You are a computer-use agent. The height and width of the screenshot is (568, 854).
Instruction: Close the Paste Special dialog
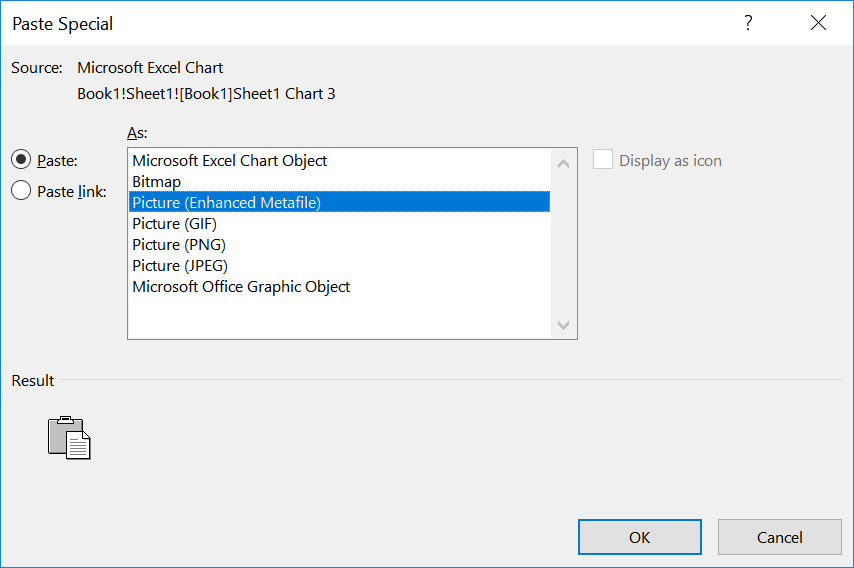[x=819, y=23]
